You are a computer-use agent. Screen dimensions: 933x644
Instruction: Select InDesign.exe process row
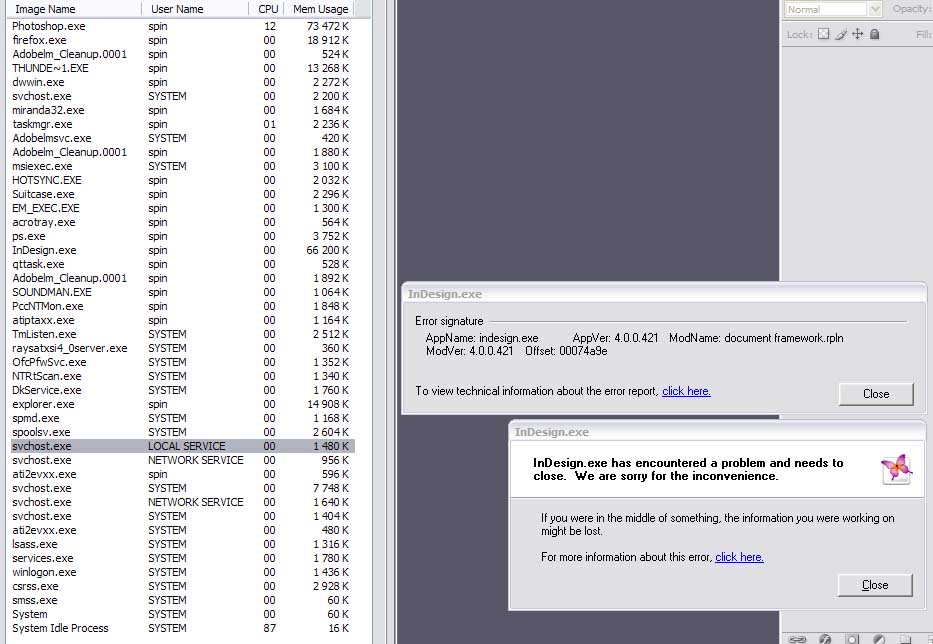(x=183, y=250)
